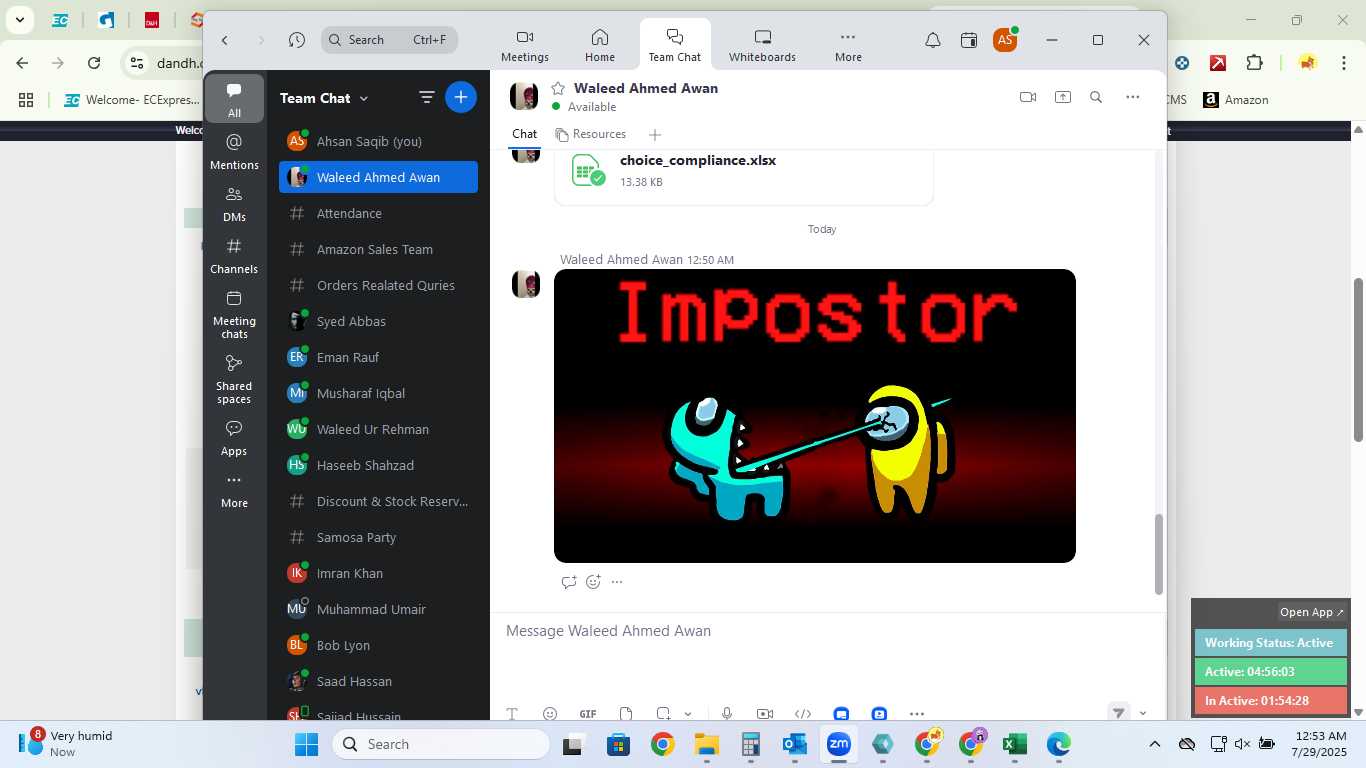Insert code snippet in composer
1366x768 pixels.
pyautogui.click(x=802, y=714)
